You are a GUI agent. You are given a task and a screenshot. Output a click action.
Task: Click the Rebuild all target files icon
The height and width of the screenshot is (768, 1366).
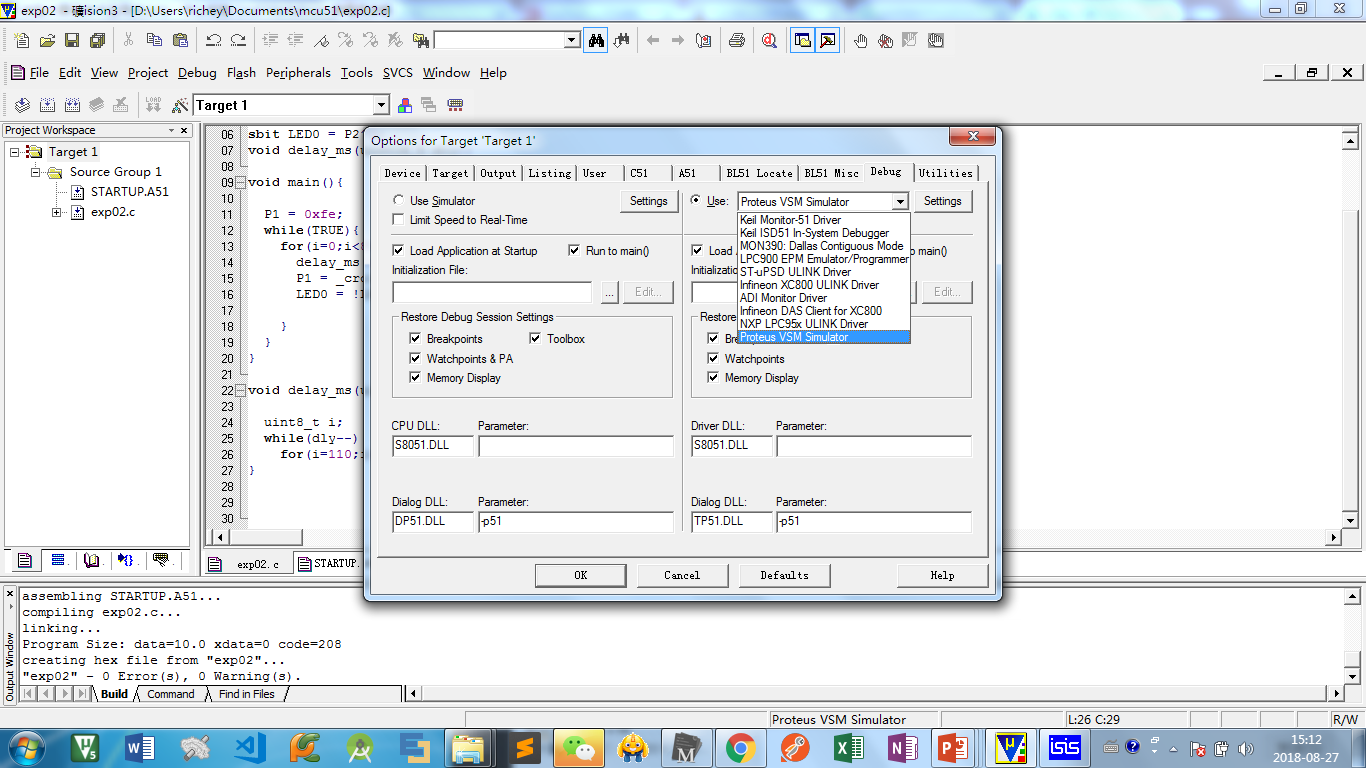[x=72, y=105]
